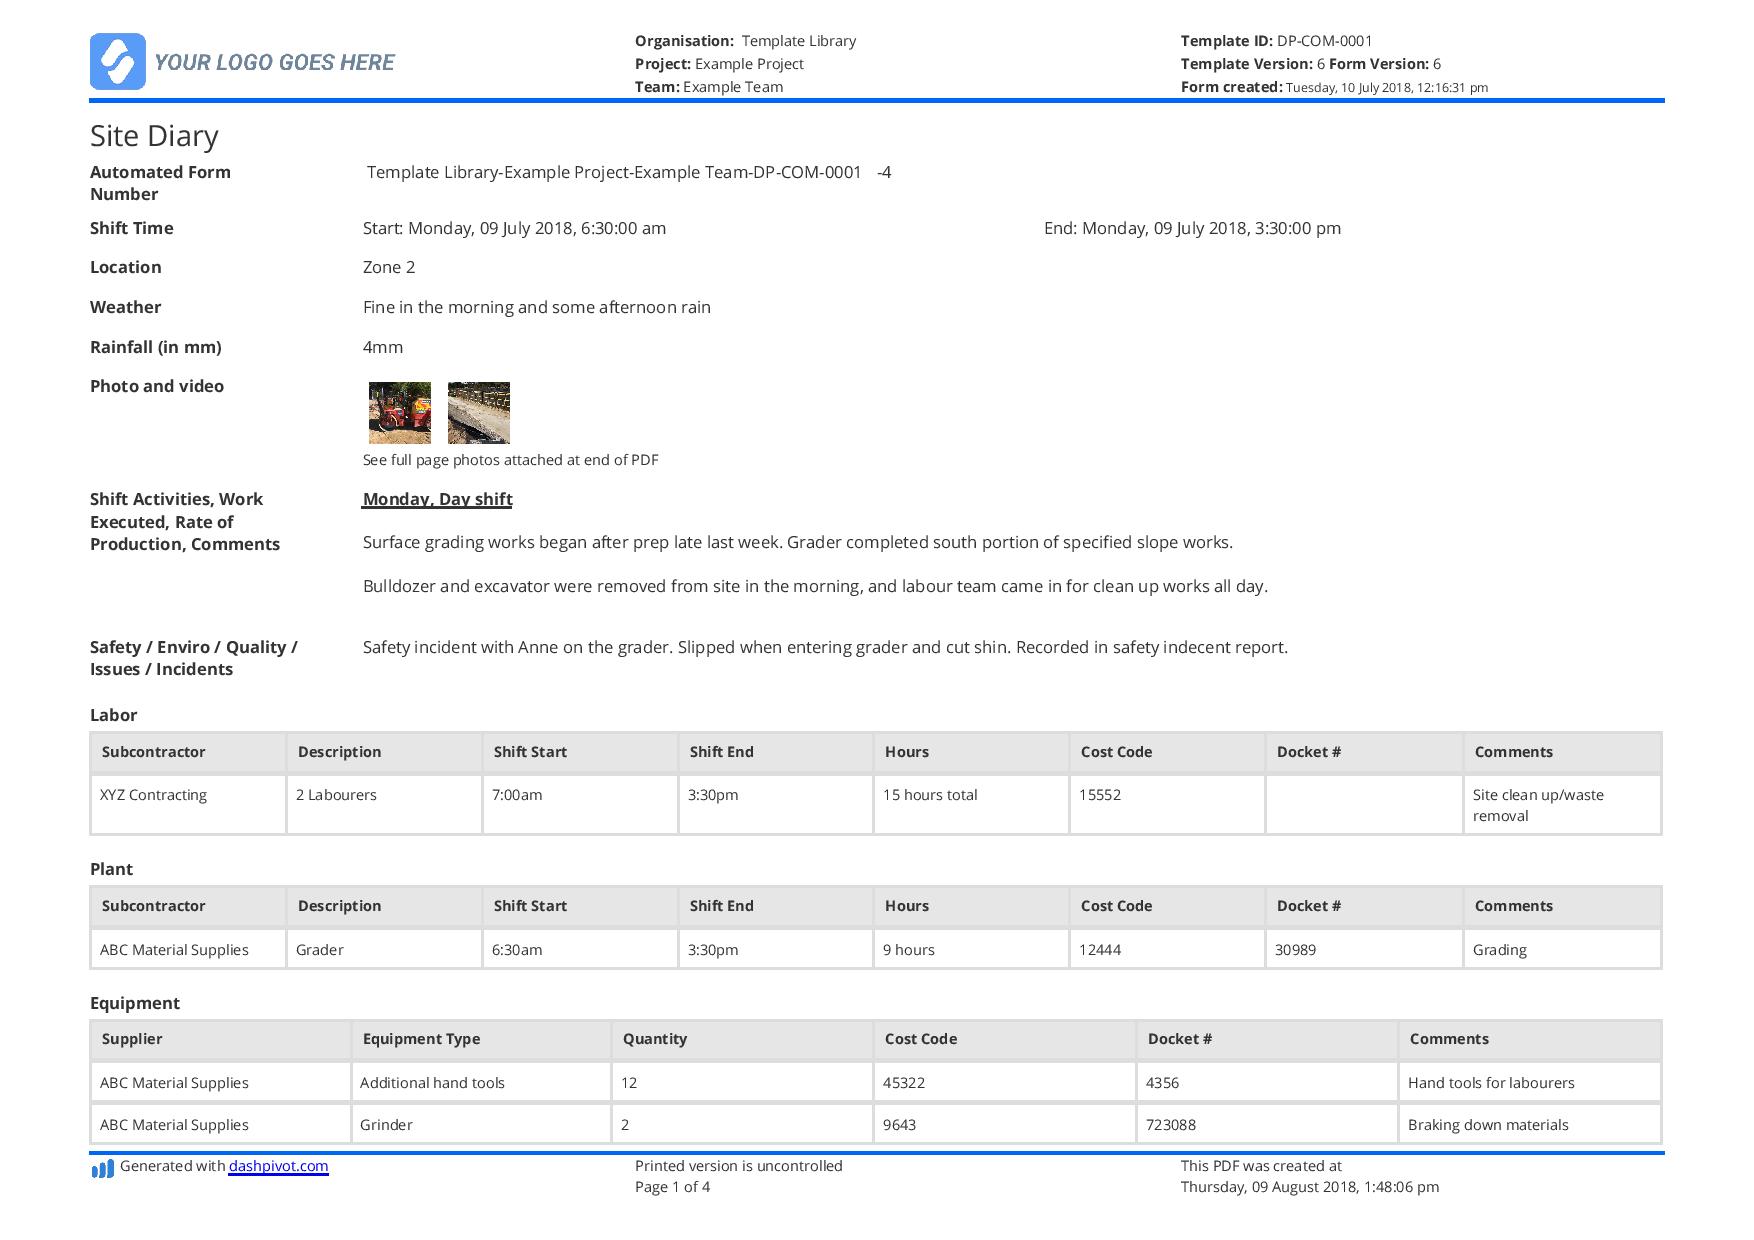This screenshot has height=1240, width=1754.
Task: Click 'Site clean up/waste removal' comment cell
Action: (1562, 805)
